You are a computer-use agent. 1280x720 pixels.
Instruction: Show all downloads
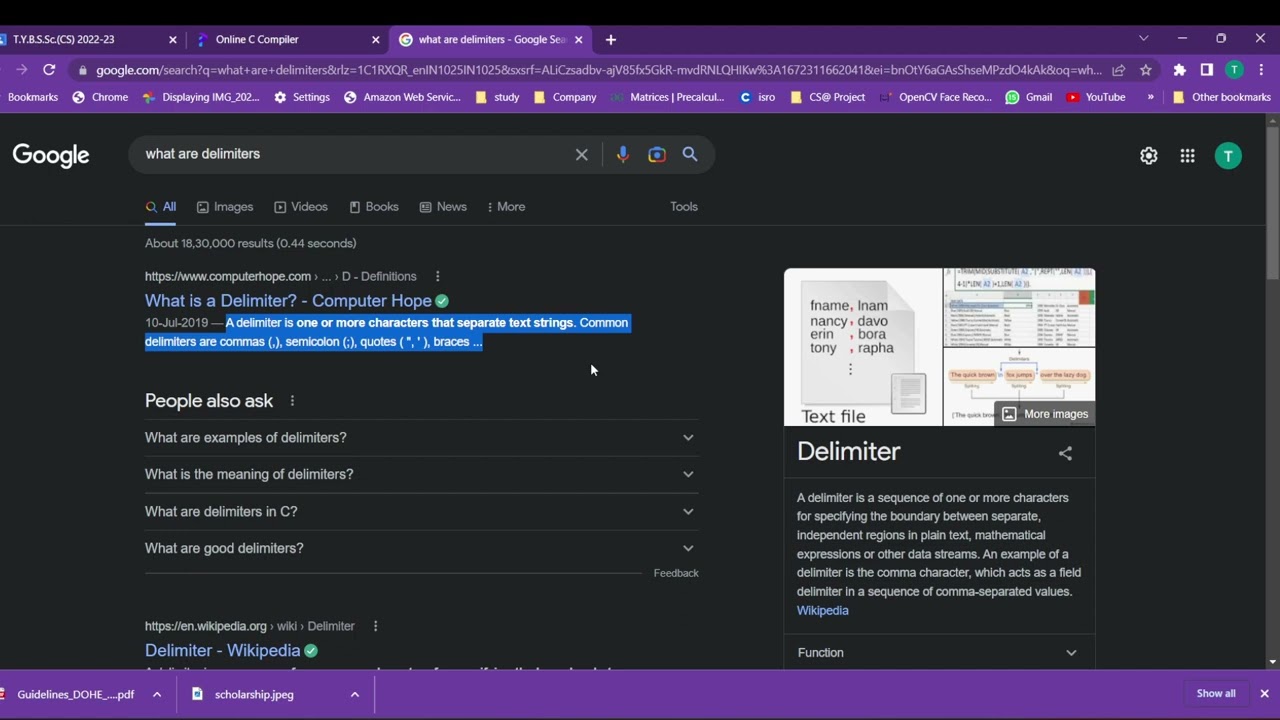[x=1216, y=694]
